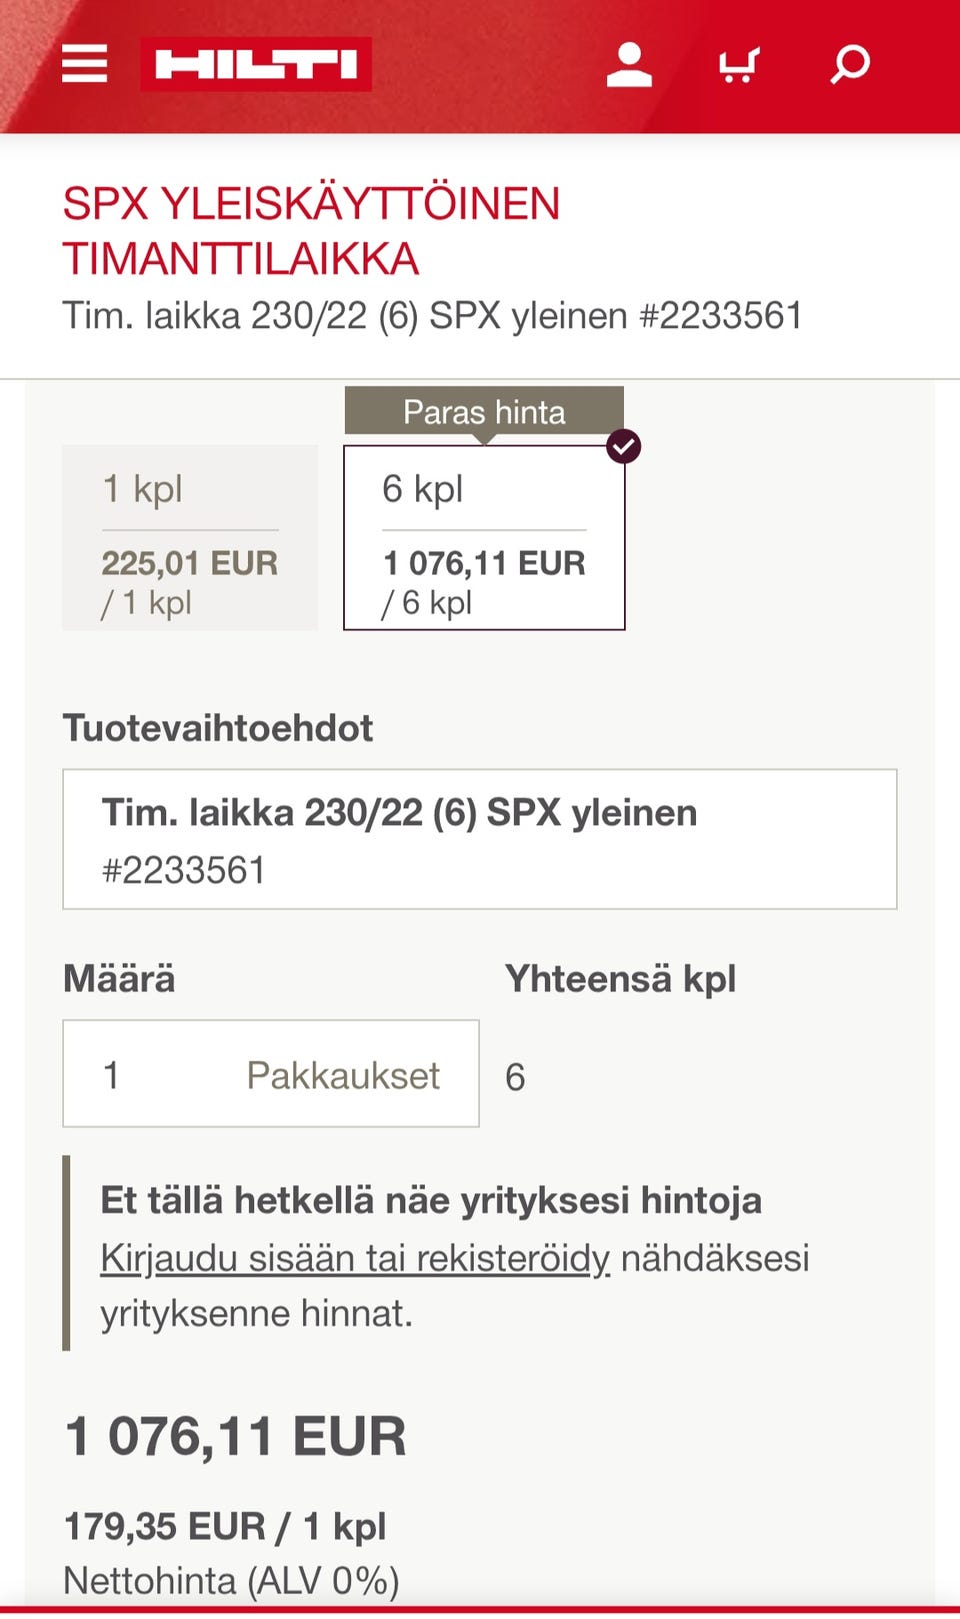Click the Paras hinta badge

pyautogui.click(x=484, y=412)
